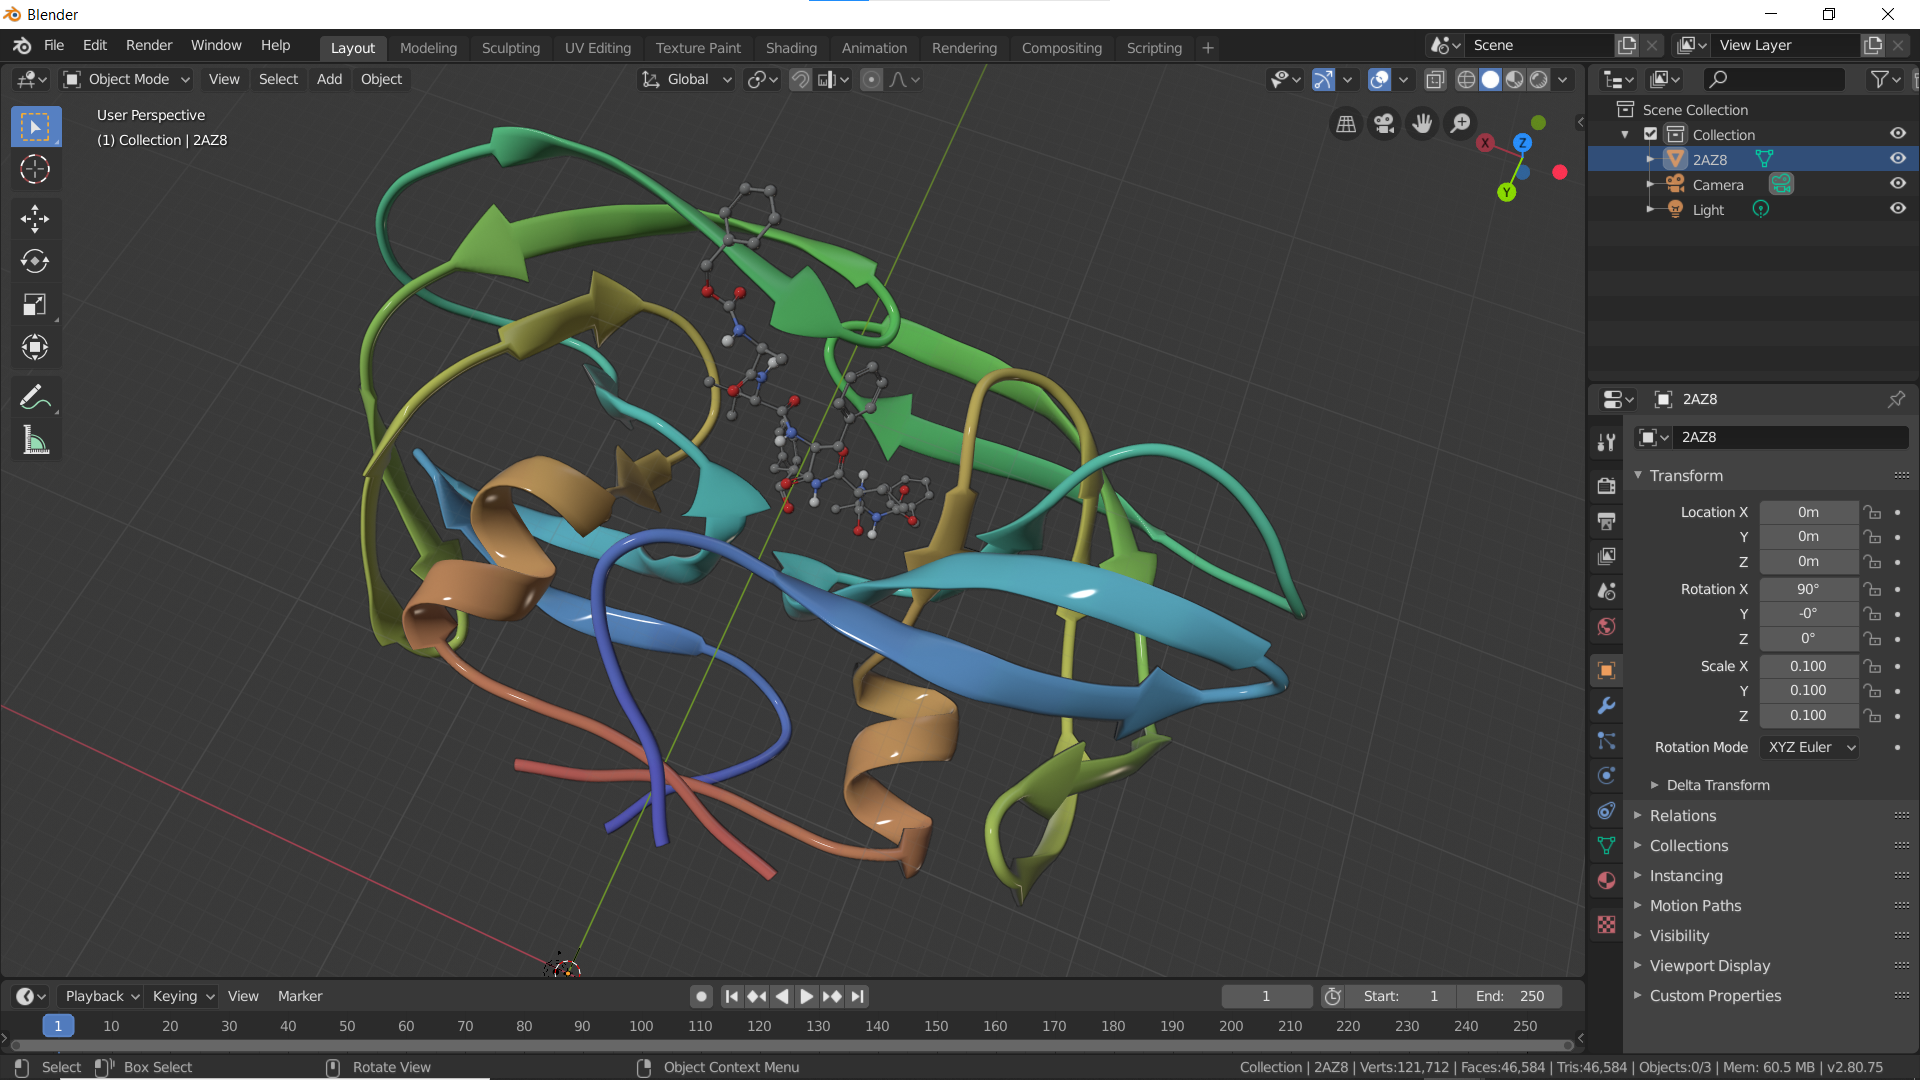
Task: Expand the Viewport Display panel
Action: pyautogui.click(x=1709, y=966)
